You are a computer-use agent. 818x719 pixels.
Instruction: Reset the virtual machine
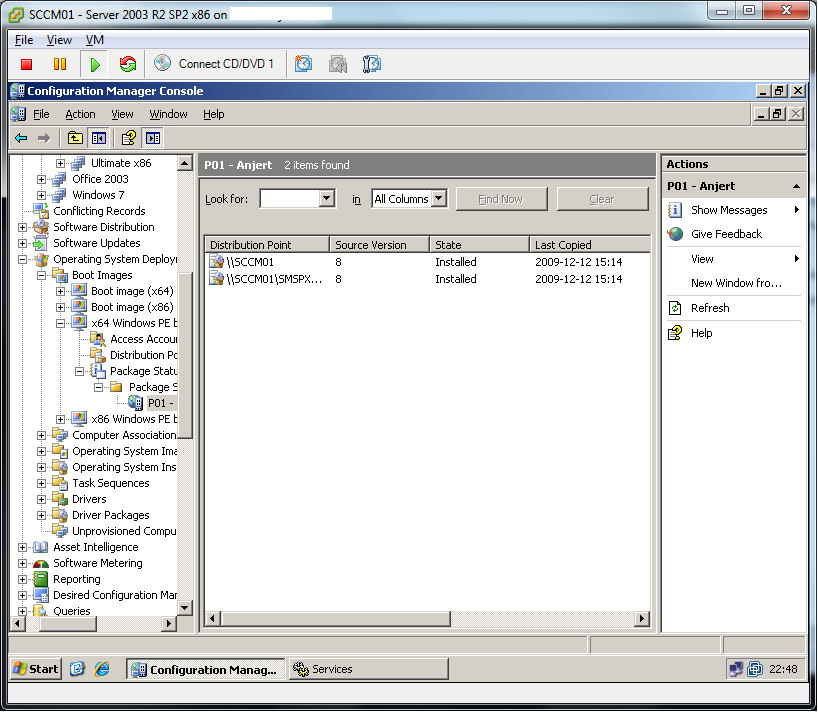click(x=127, y=64)
